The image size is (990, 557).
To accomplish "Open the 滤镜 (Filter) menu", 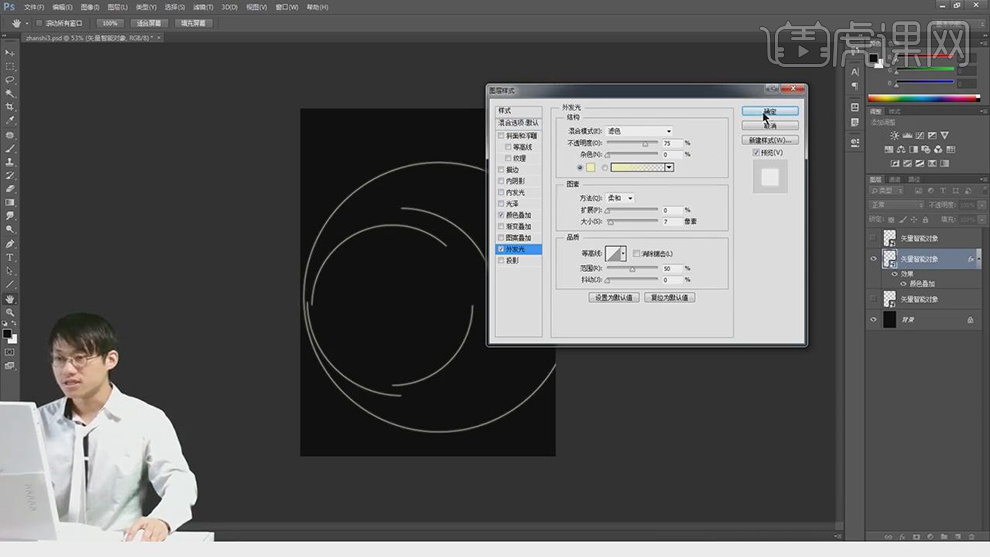I will pyautogui.click(x=201, y=7).
